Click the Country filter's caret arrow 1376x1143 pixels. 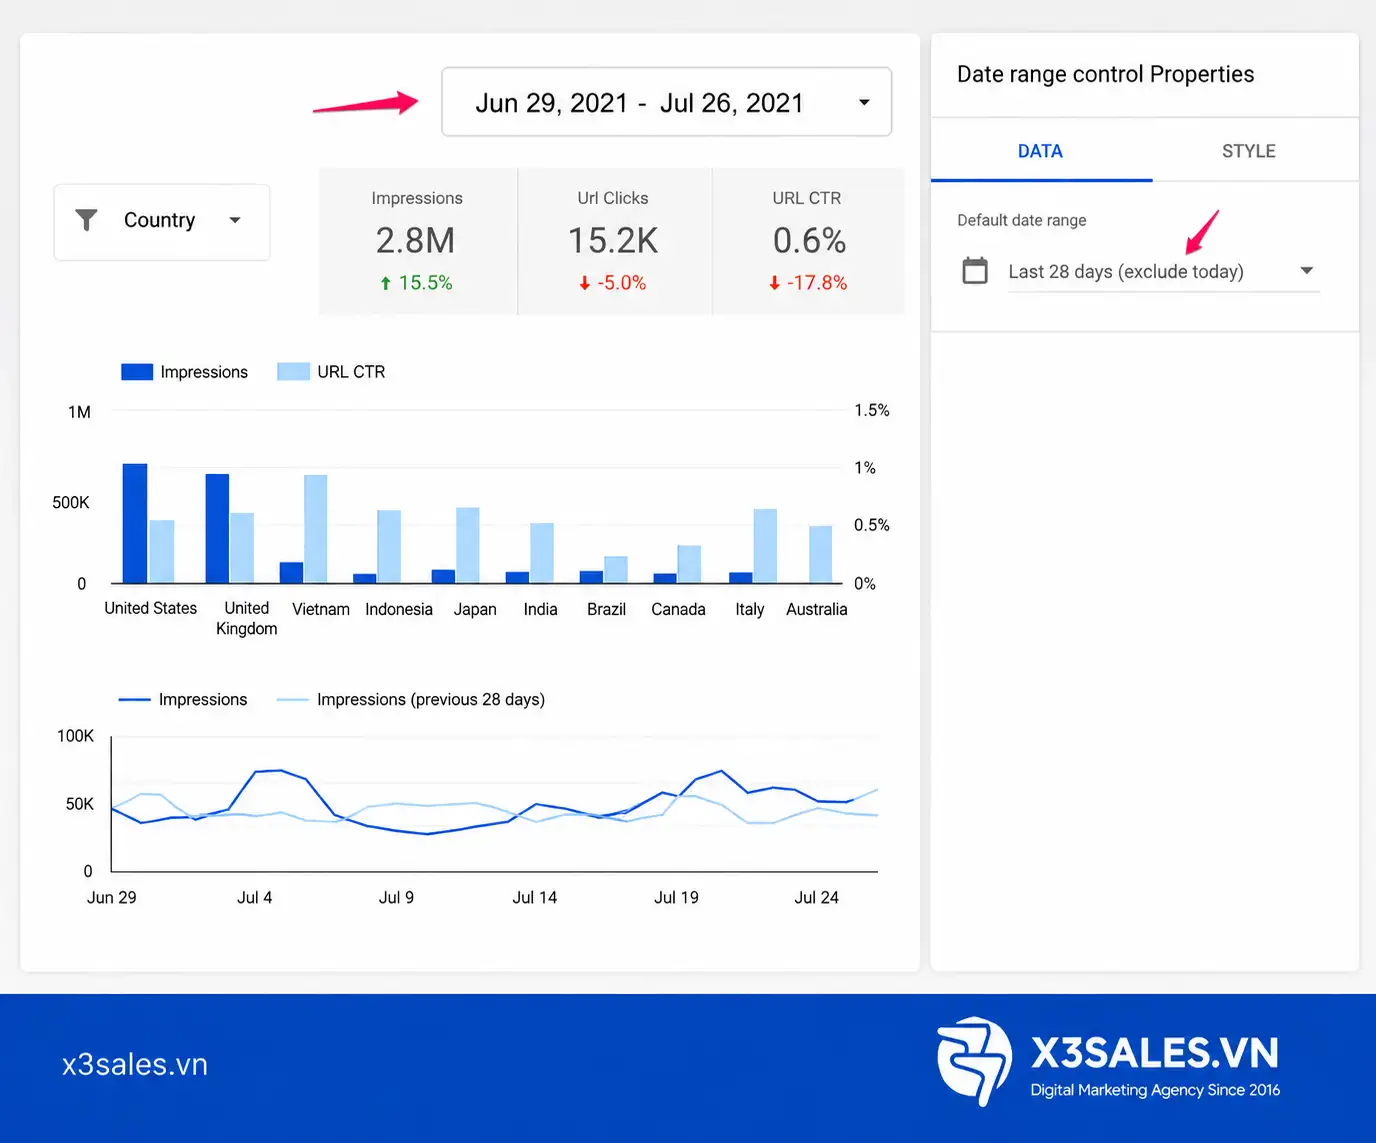pos(235,220)
